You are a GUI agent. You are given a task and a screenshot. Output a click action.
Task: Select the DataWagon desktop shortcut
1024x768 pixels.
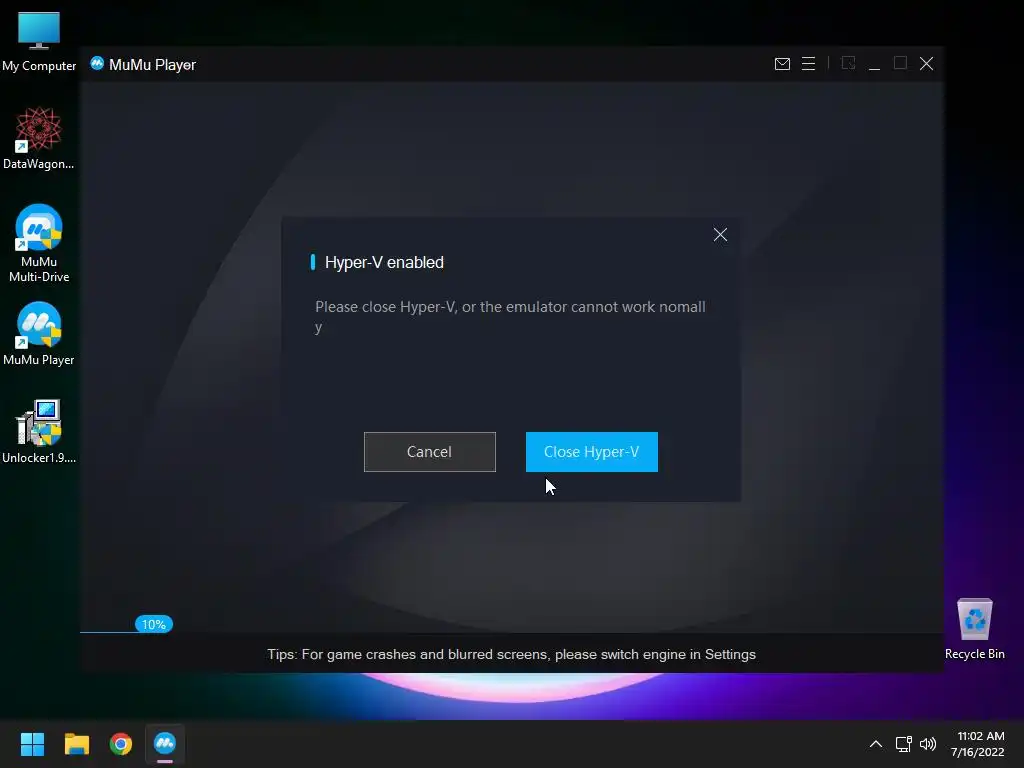tap(39, 138)
